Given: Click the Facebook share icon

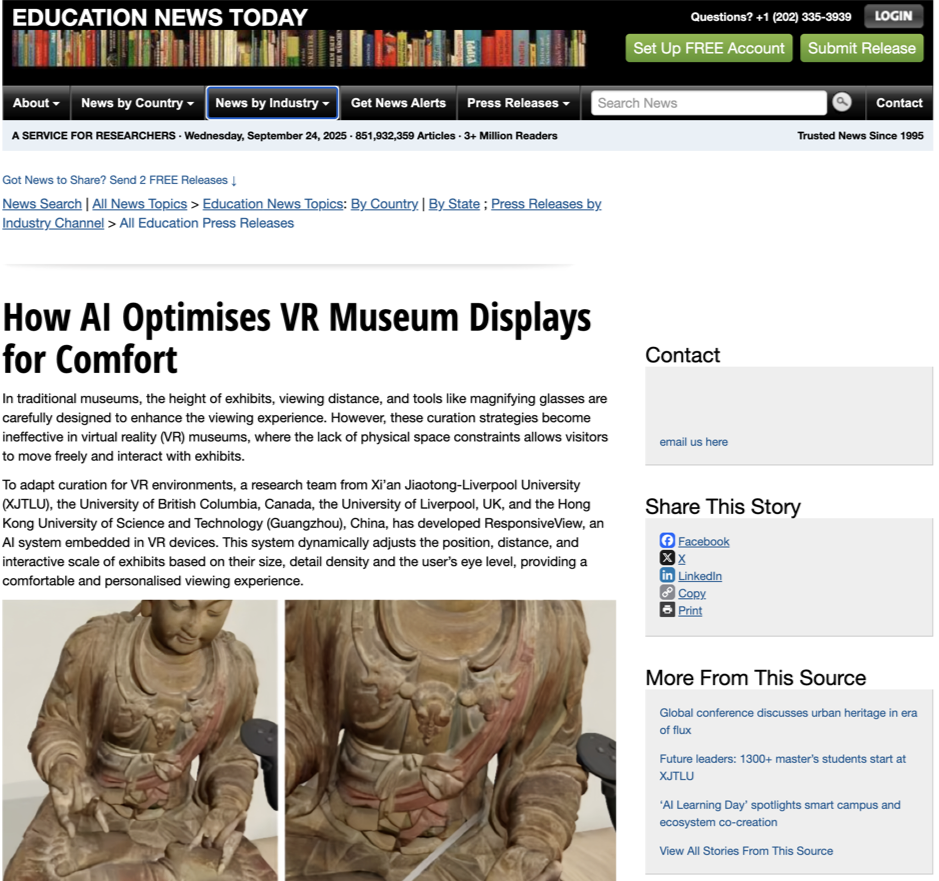Looking at the screenshot, I should (667, 541).
